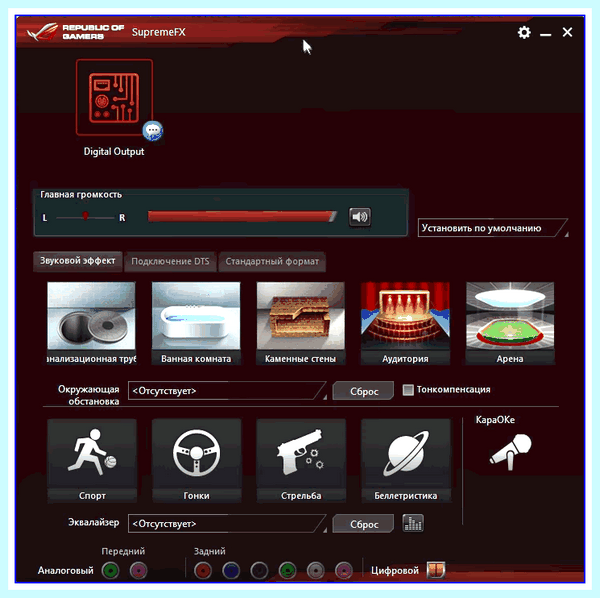Click the rear red analog jack
Viewport: 600px width, 598px height.
coord(203,570)
